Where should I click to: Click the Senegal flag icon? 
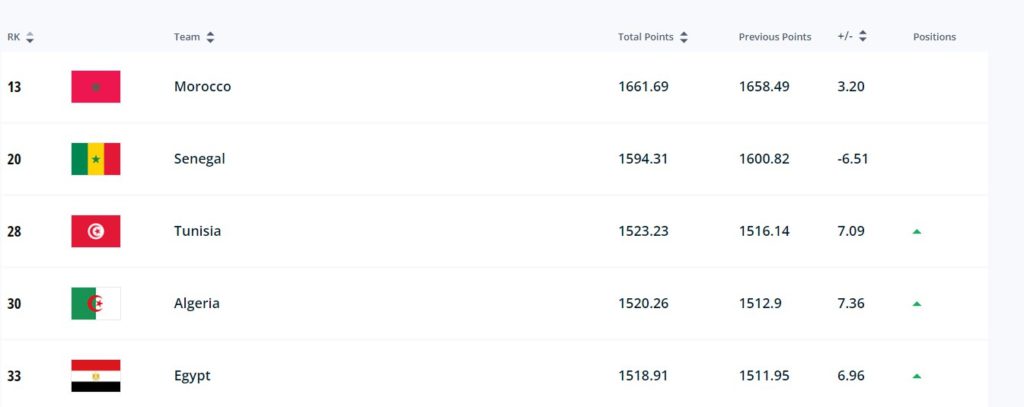point(95,159)
